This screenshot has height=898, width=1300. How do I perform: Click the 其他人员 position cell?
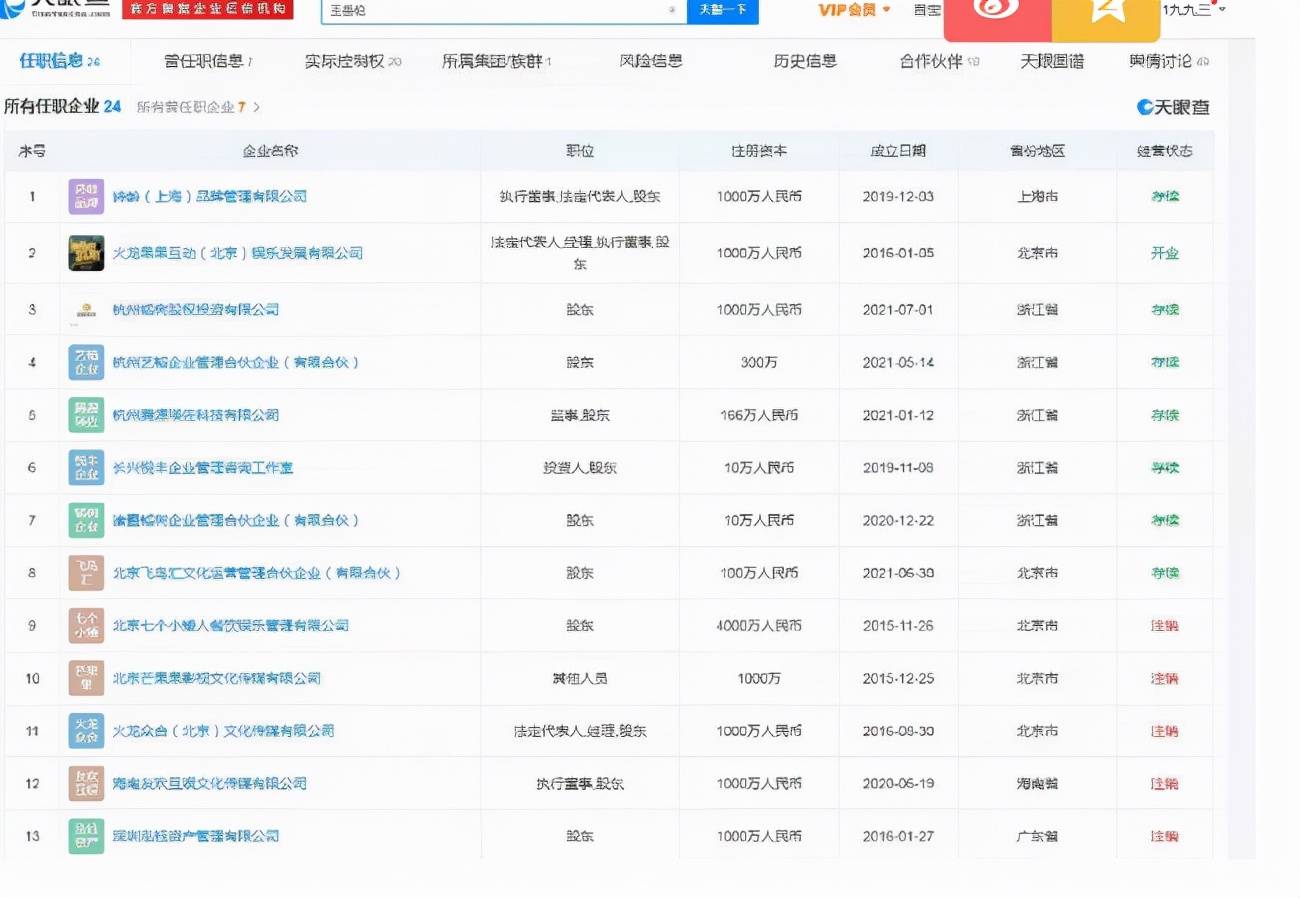click(x=580, y=678)
